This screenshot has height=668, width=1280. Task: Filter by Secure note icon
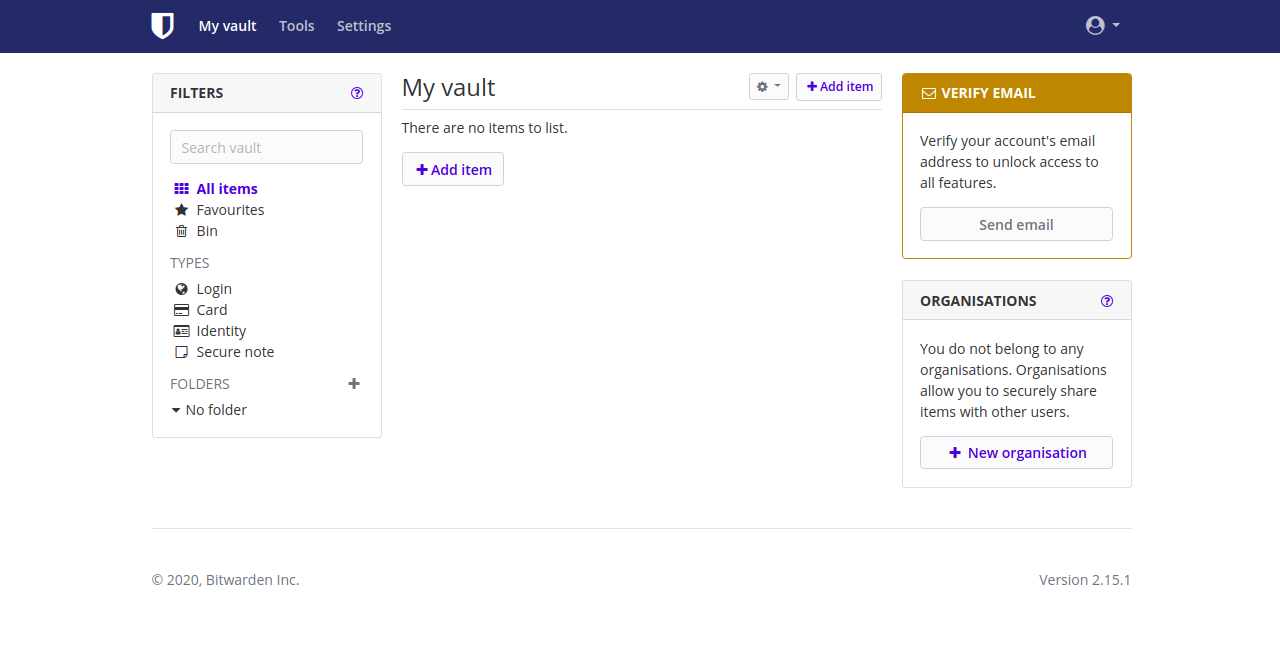(x=181, y=352)
